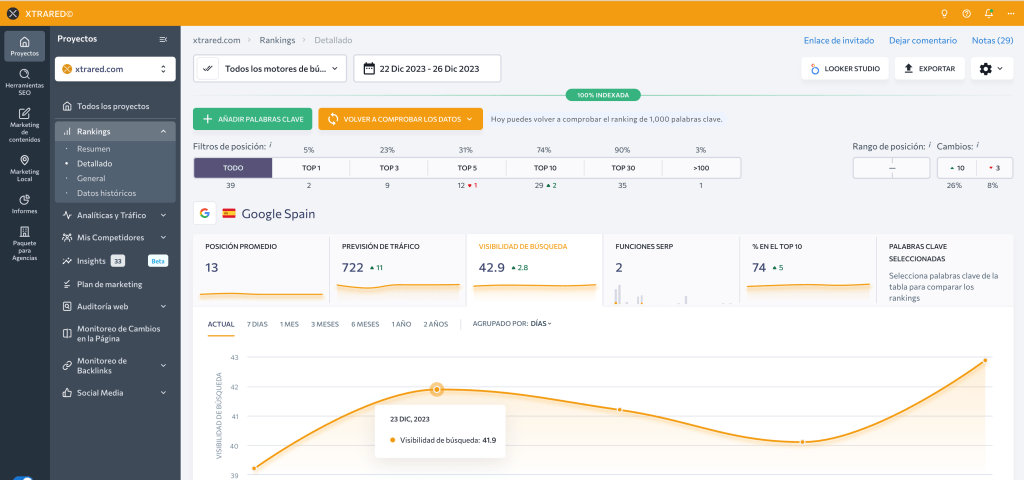
Task: Click the notifications bell icon
Action: coord(989,13)
